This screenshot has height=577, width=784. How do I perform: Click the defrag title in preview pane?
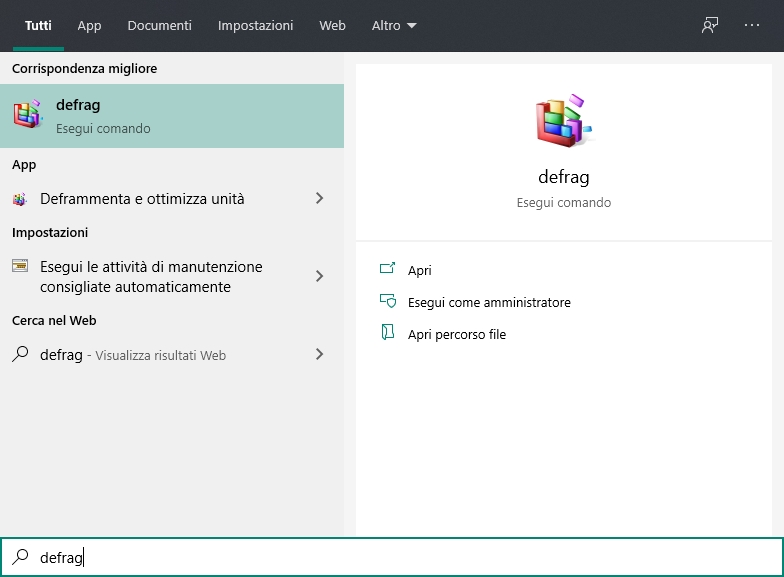pyautogui.click(x=564, y=177)
